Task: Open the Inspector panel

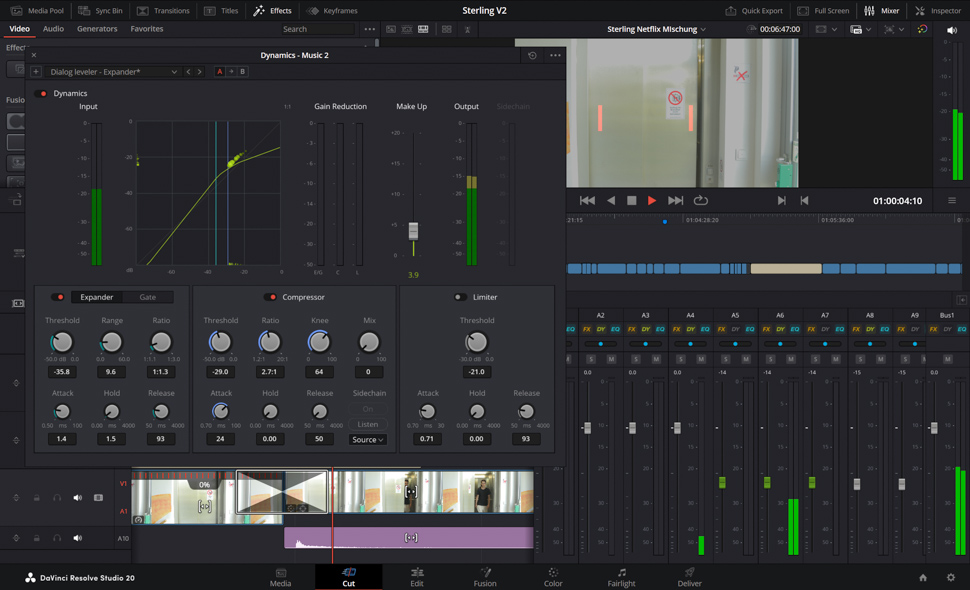Action: pos(937,11)
